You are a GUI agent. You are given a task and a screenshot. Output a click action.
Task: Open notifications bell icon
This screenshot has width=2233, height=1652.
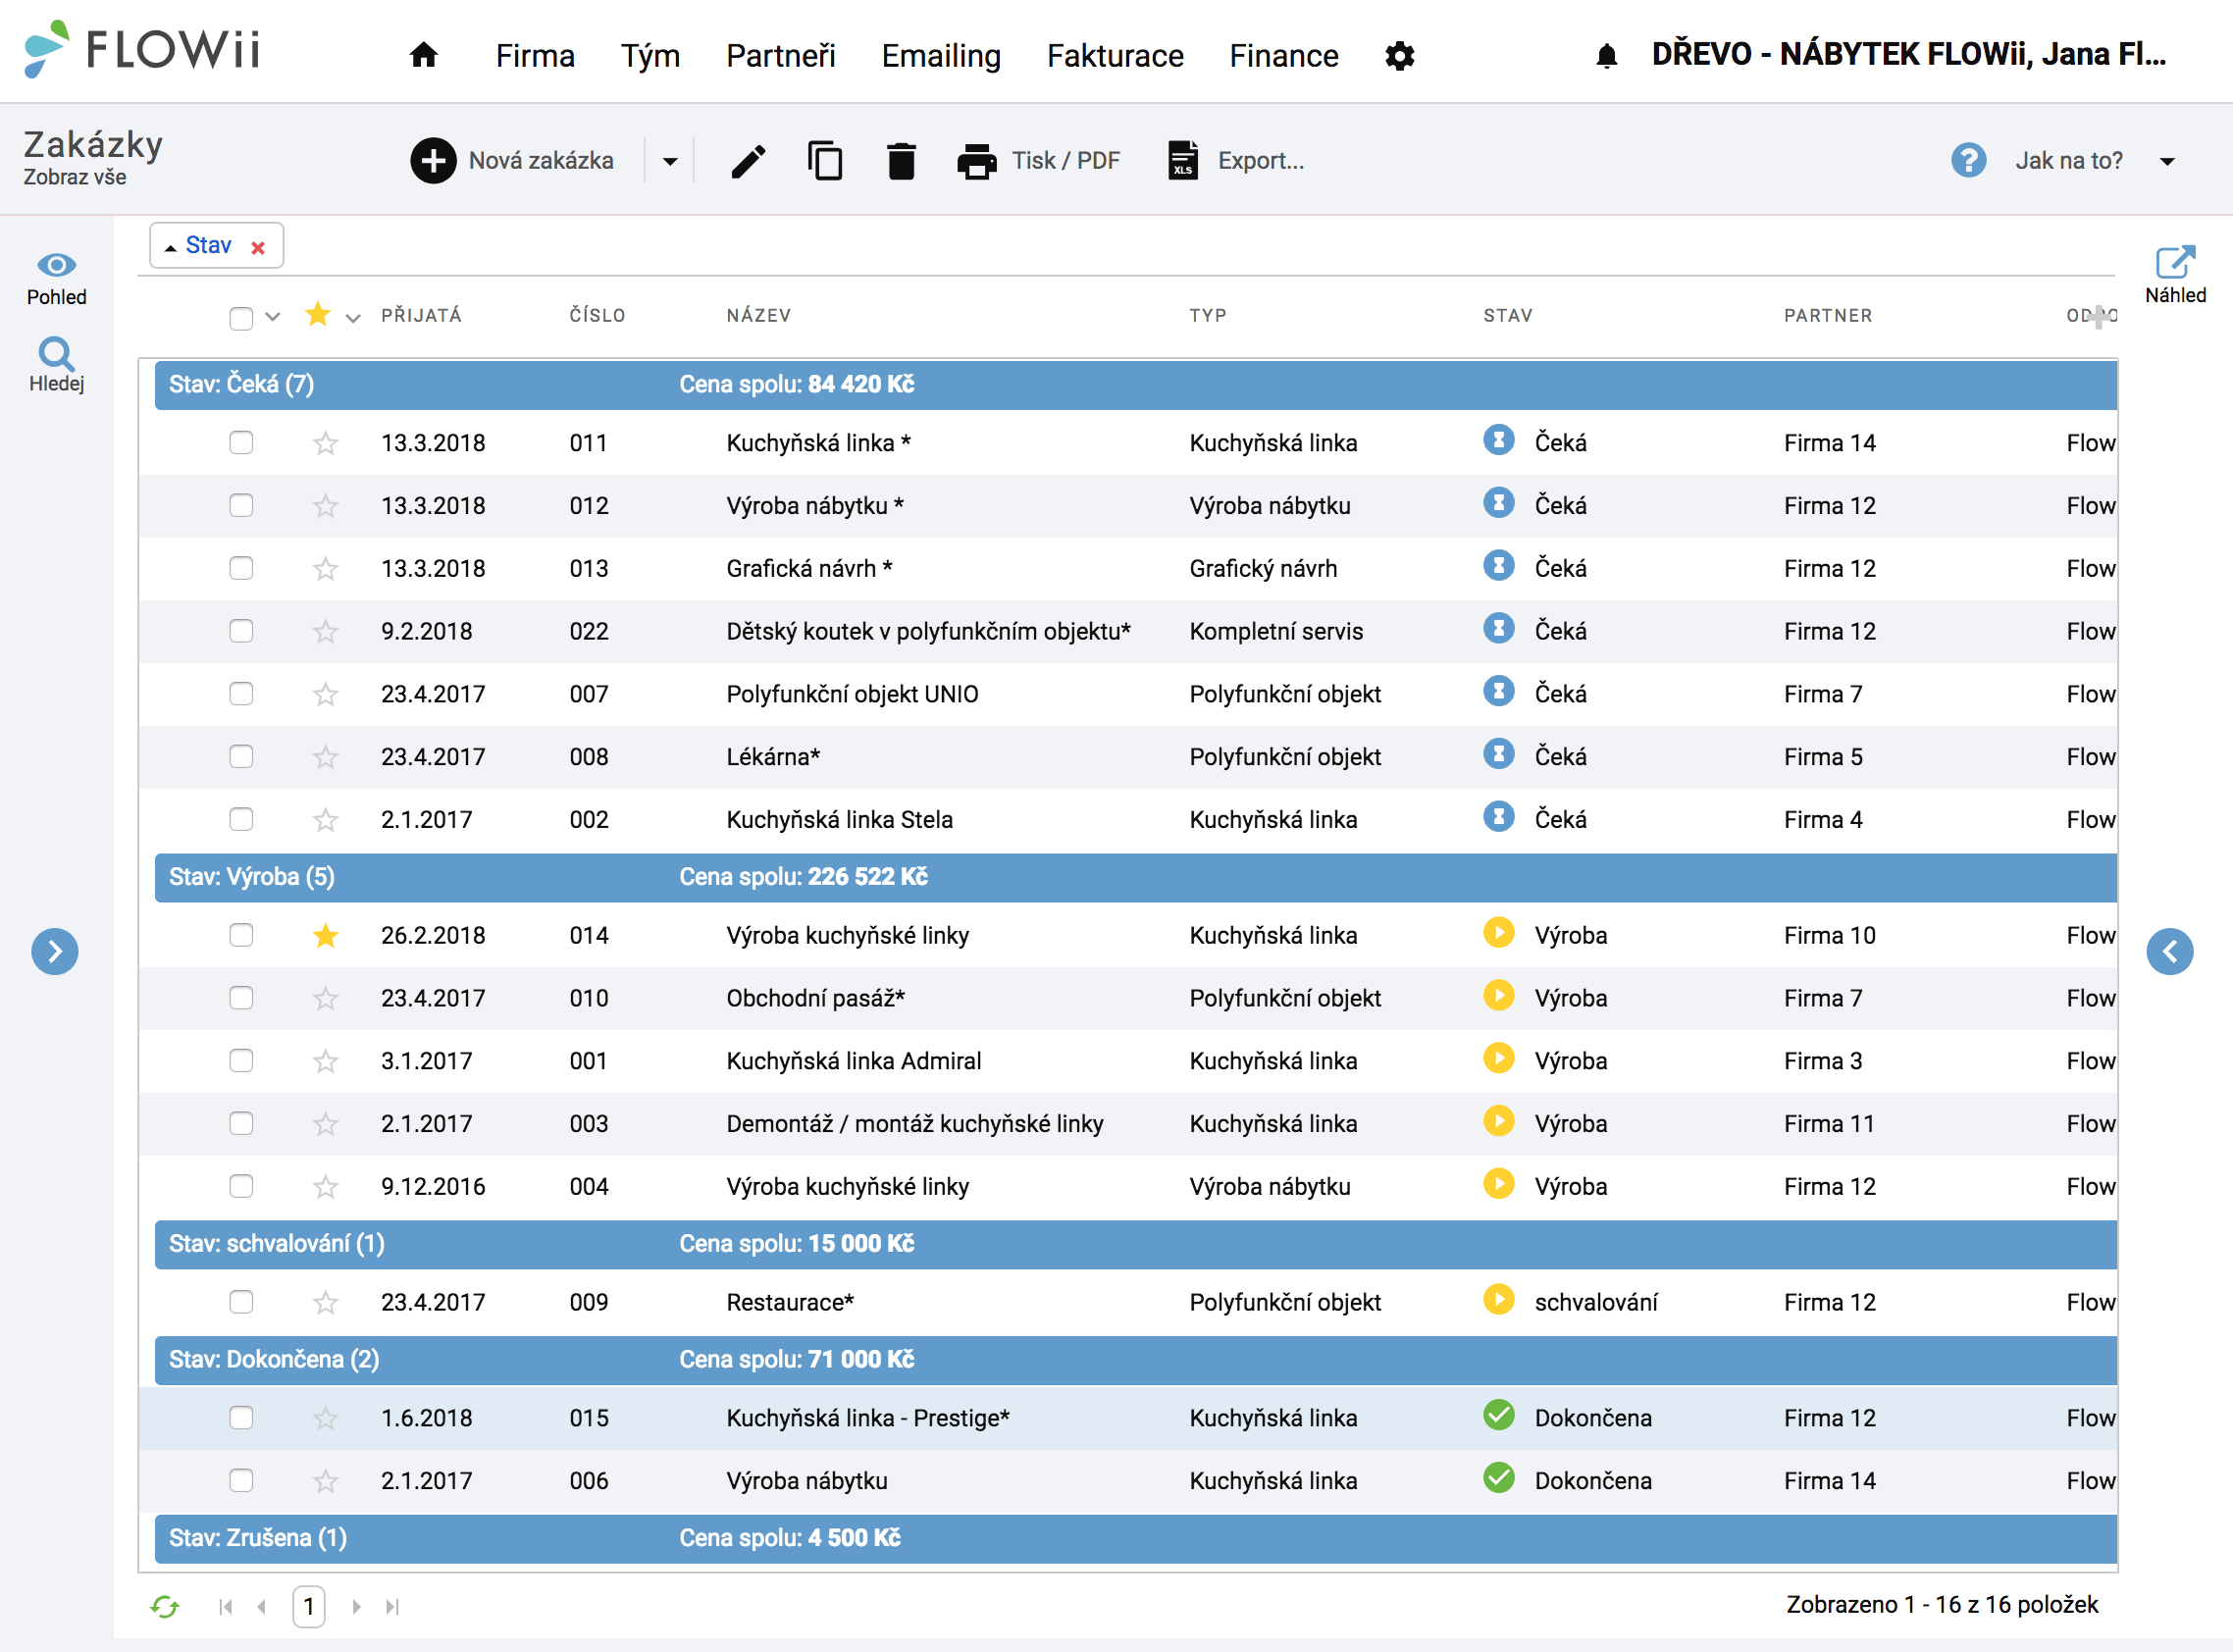point(1606,56)
